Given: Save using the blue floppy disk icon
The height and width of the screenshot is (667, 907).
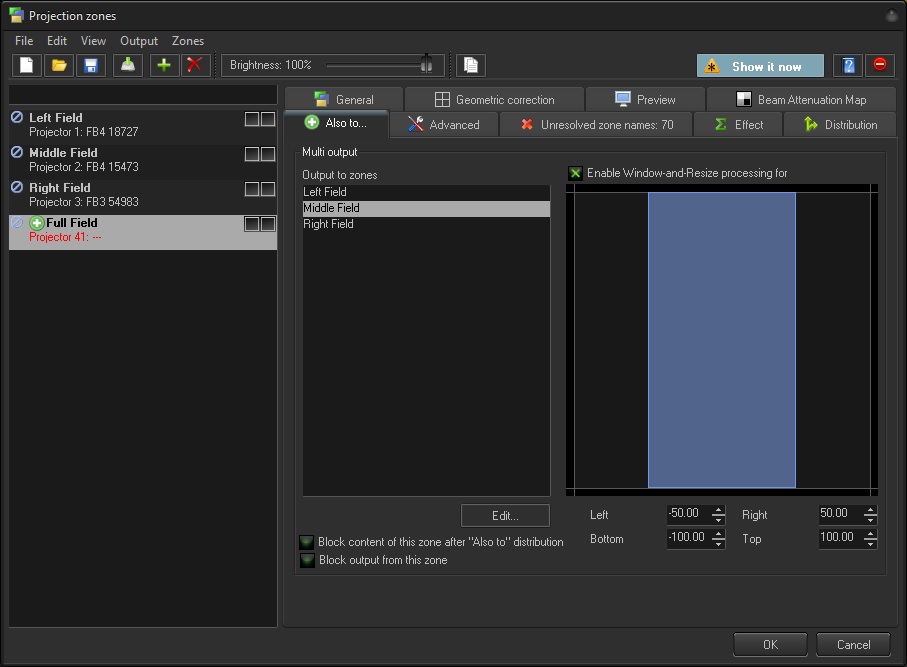Looking at the screenshot, I should [x=91, y=66].
